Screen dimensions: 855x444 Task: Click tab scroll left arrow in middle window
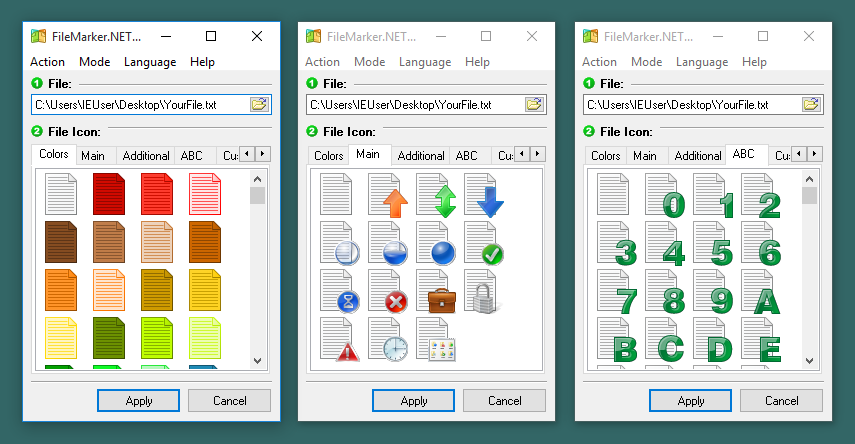522,154
